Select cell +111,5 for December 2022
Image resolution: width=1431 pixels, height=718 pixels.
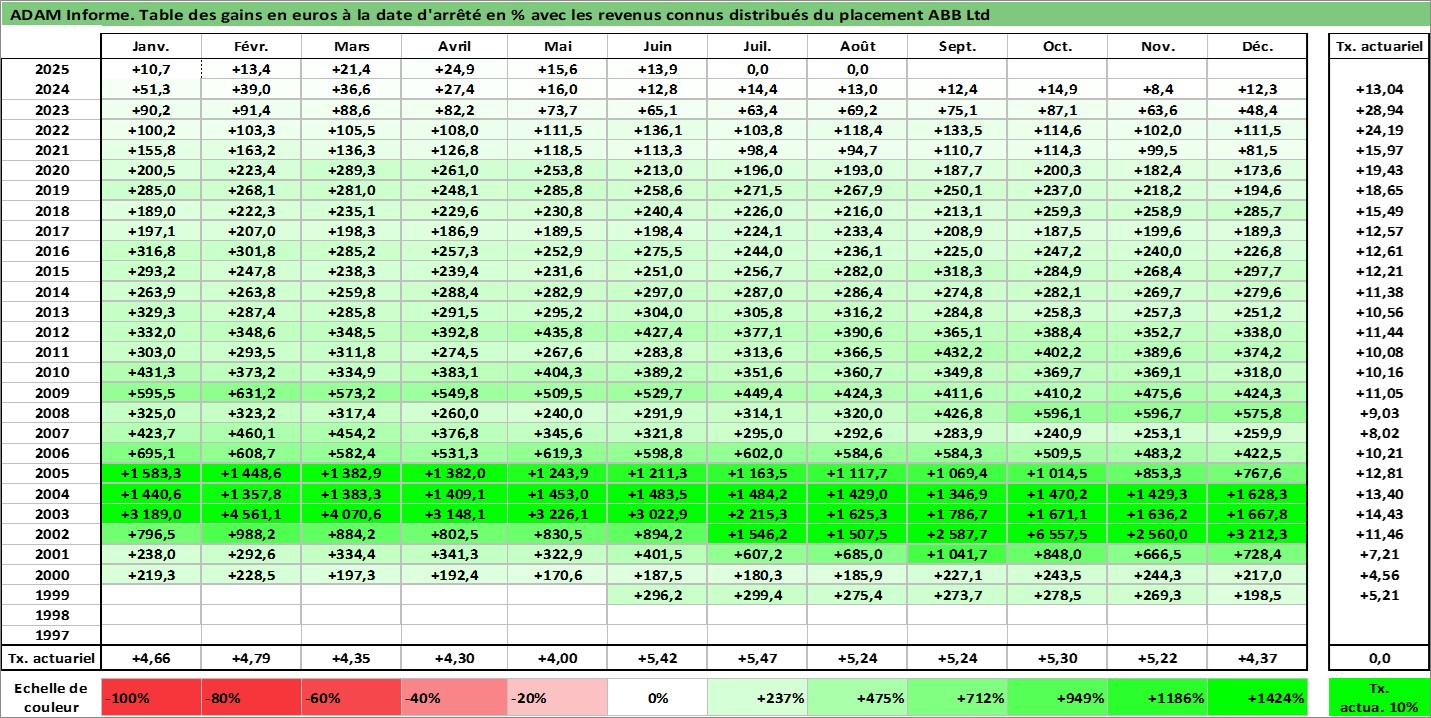(1257, 129)
